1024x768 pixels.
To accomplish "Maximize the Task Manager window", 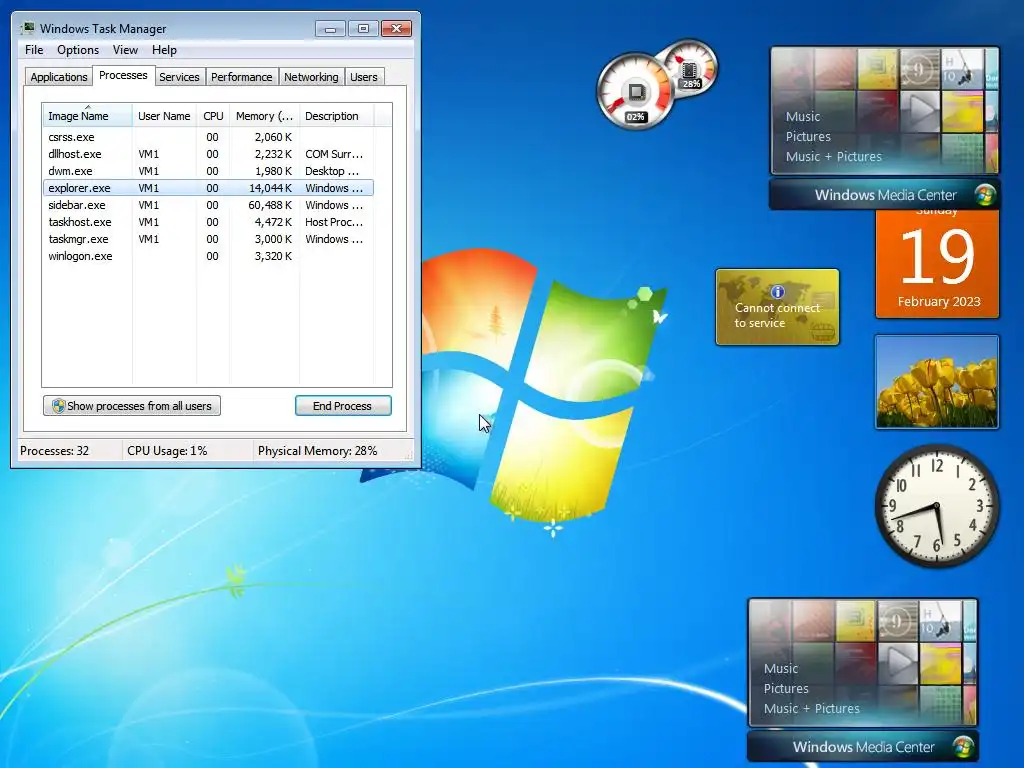I will tap(363, 29).
